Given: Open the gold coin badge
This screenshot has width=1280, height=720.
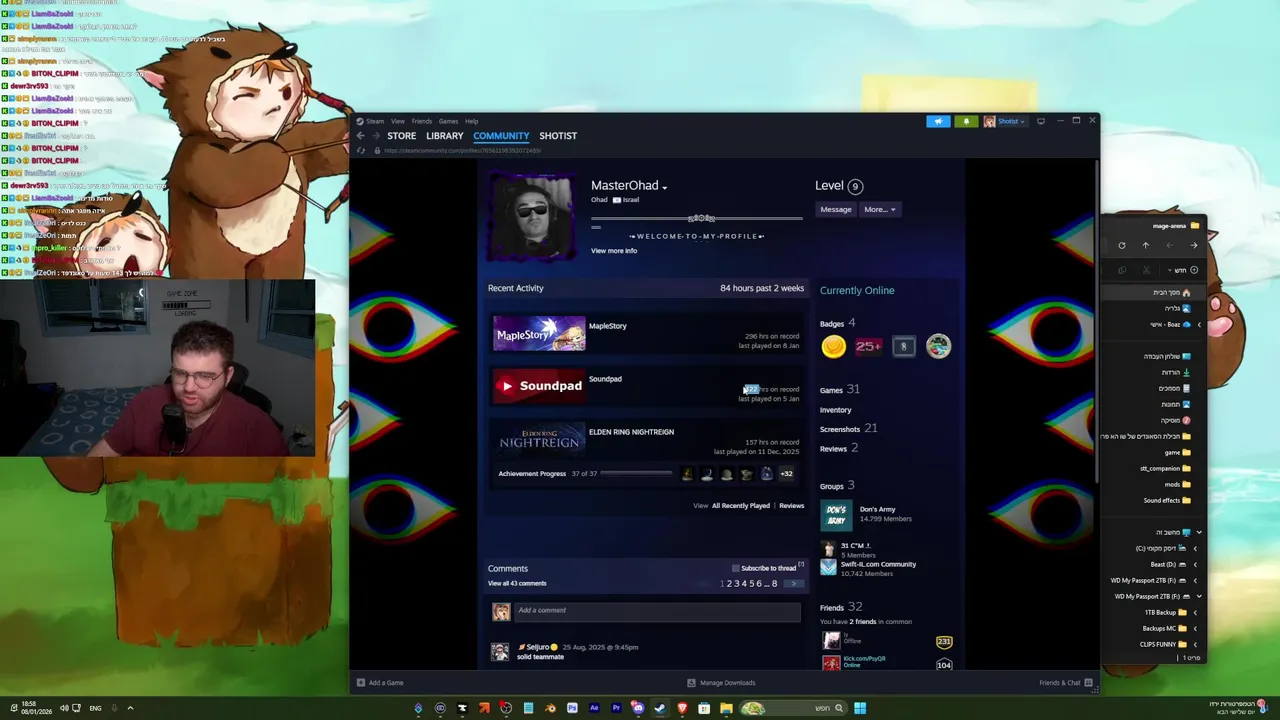Looking at the screenshot, I should [x=833, y=346].
